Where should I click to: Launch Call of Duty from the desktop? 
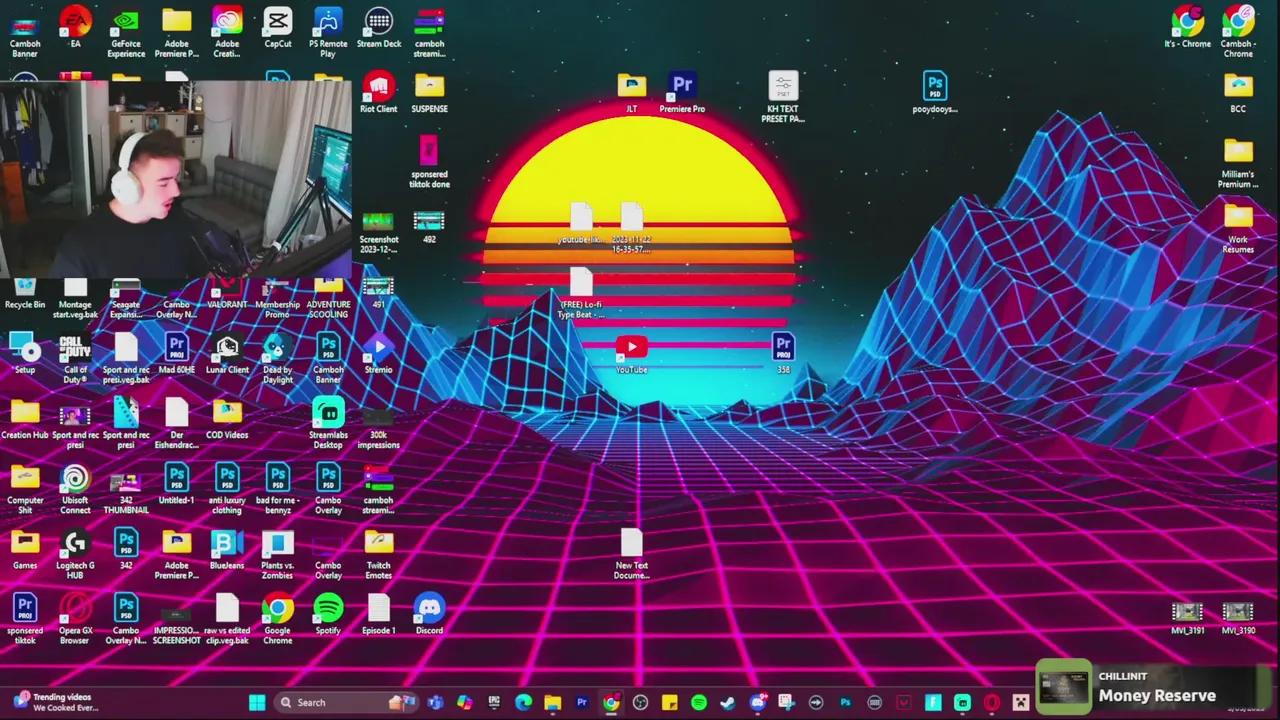tap(75, 358)
